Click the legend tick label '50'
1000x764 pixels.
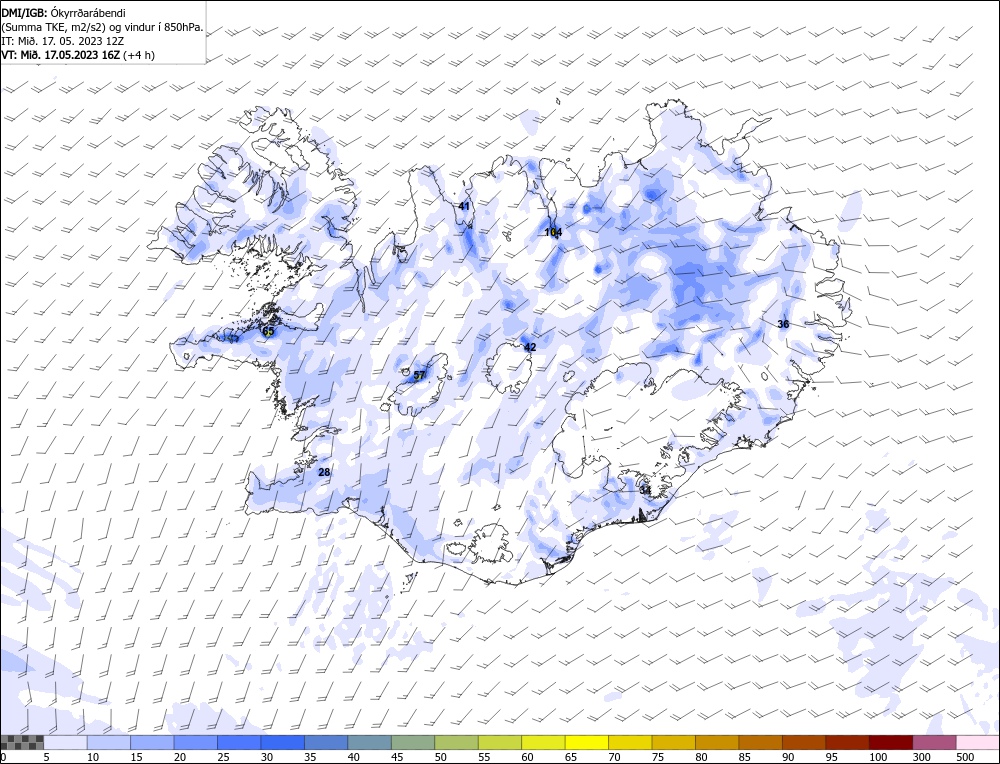click(x=440, y=757)
